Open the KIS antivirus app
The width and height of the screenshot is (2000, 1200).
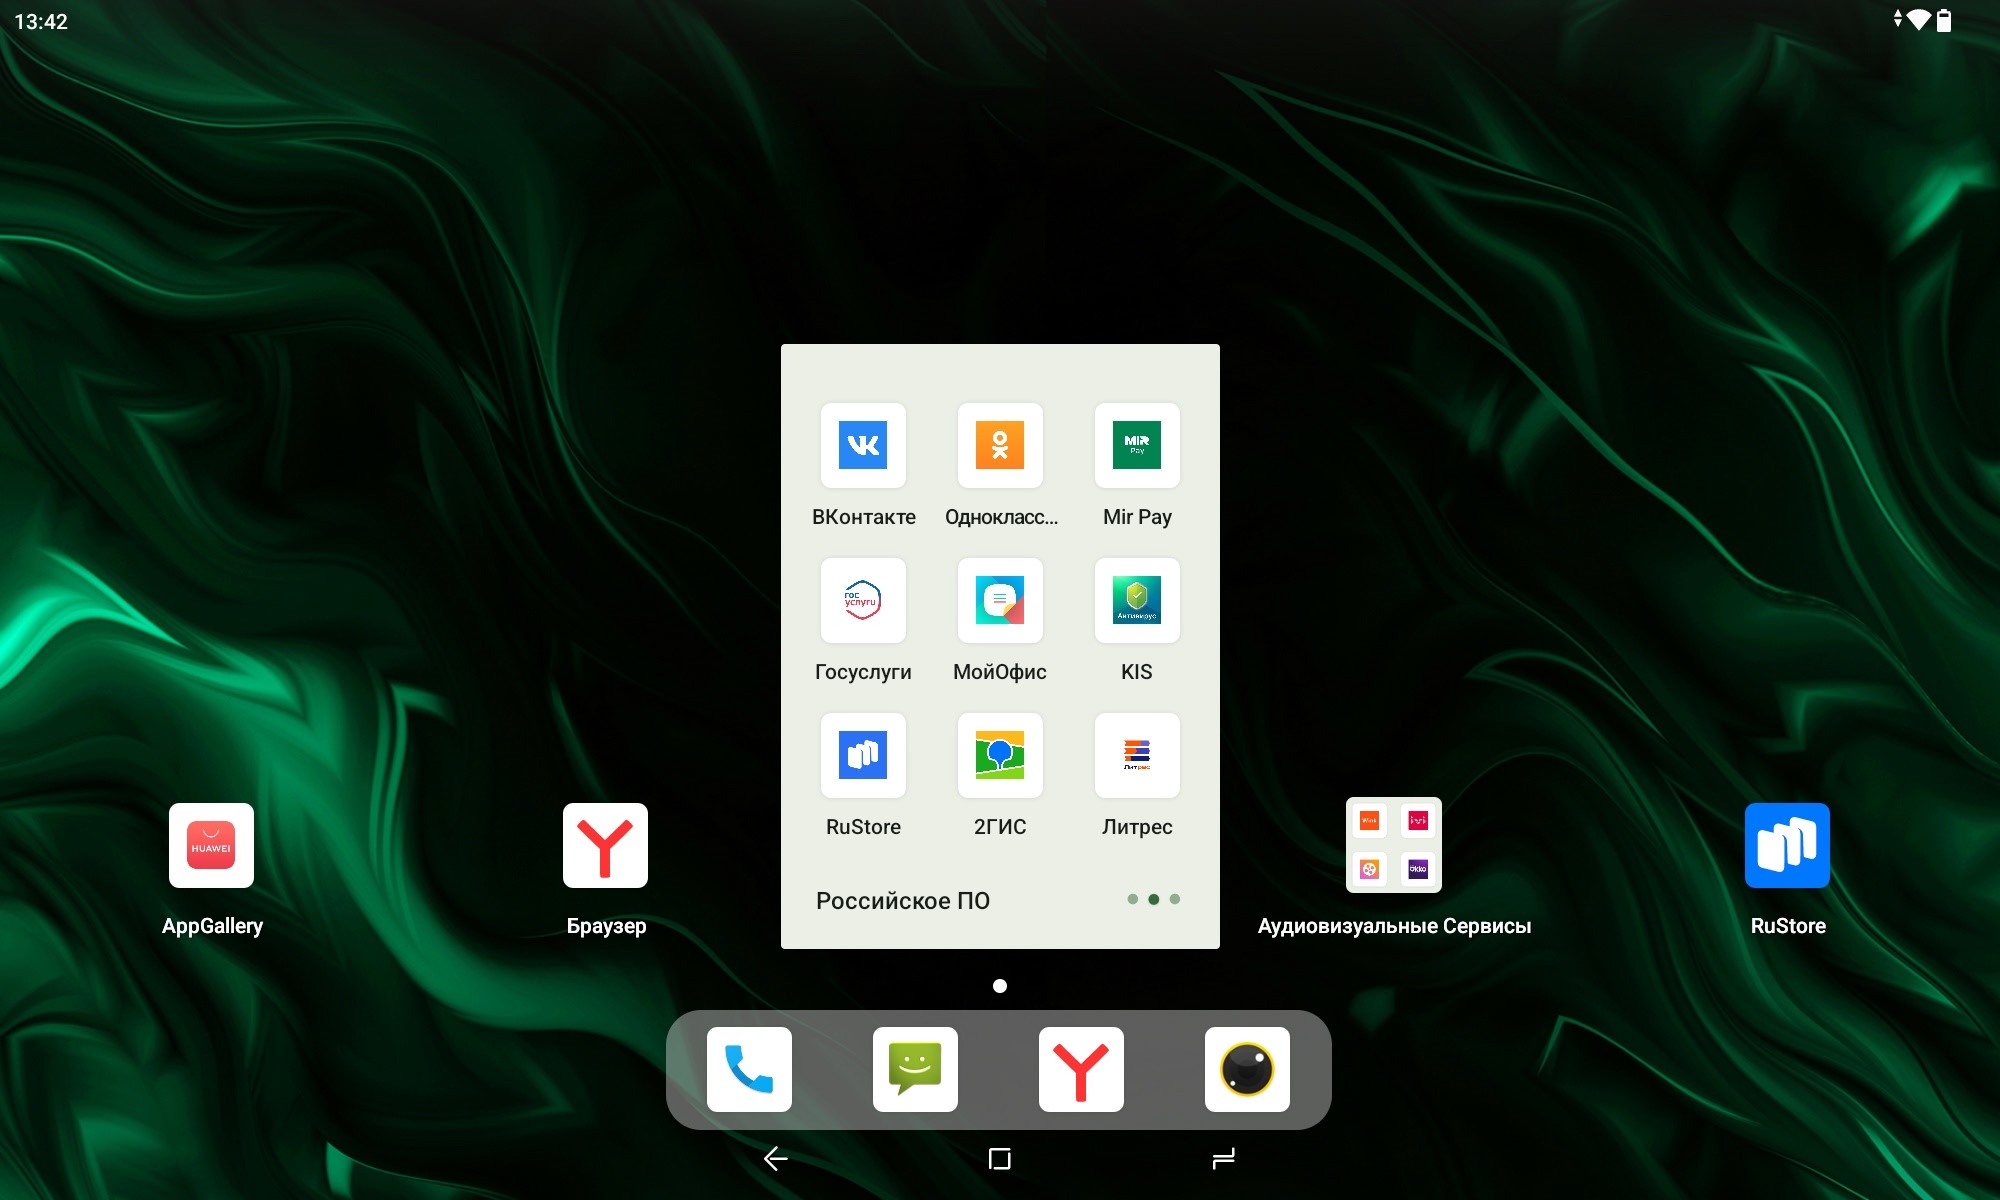click(x=1137, y=601)
